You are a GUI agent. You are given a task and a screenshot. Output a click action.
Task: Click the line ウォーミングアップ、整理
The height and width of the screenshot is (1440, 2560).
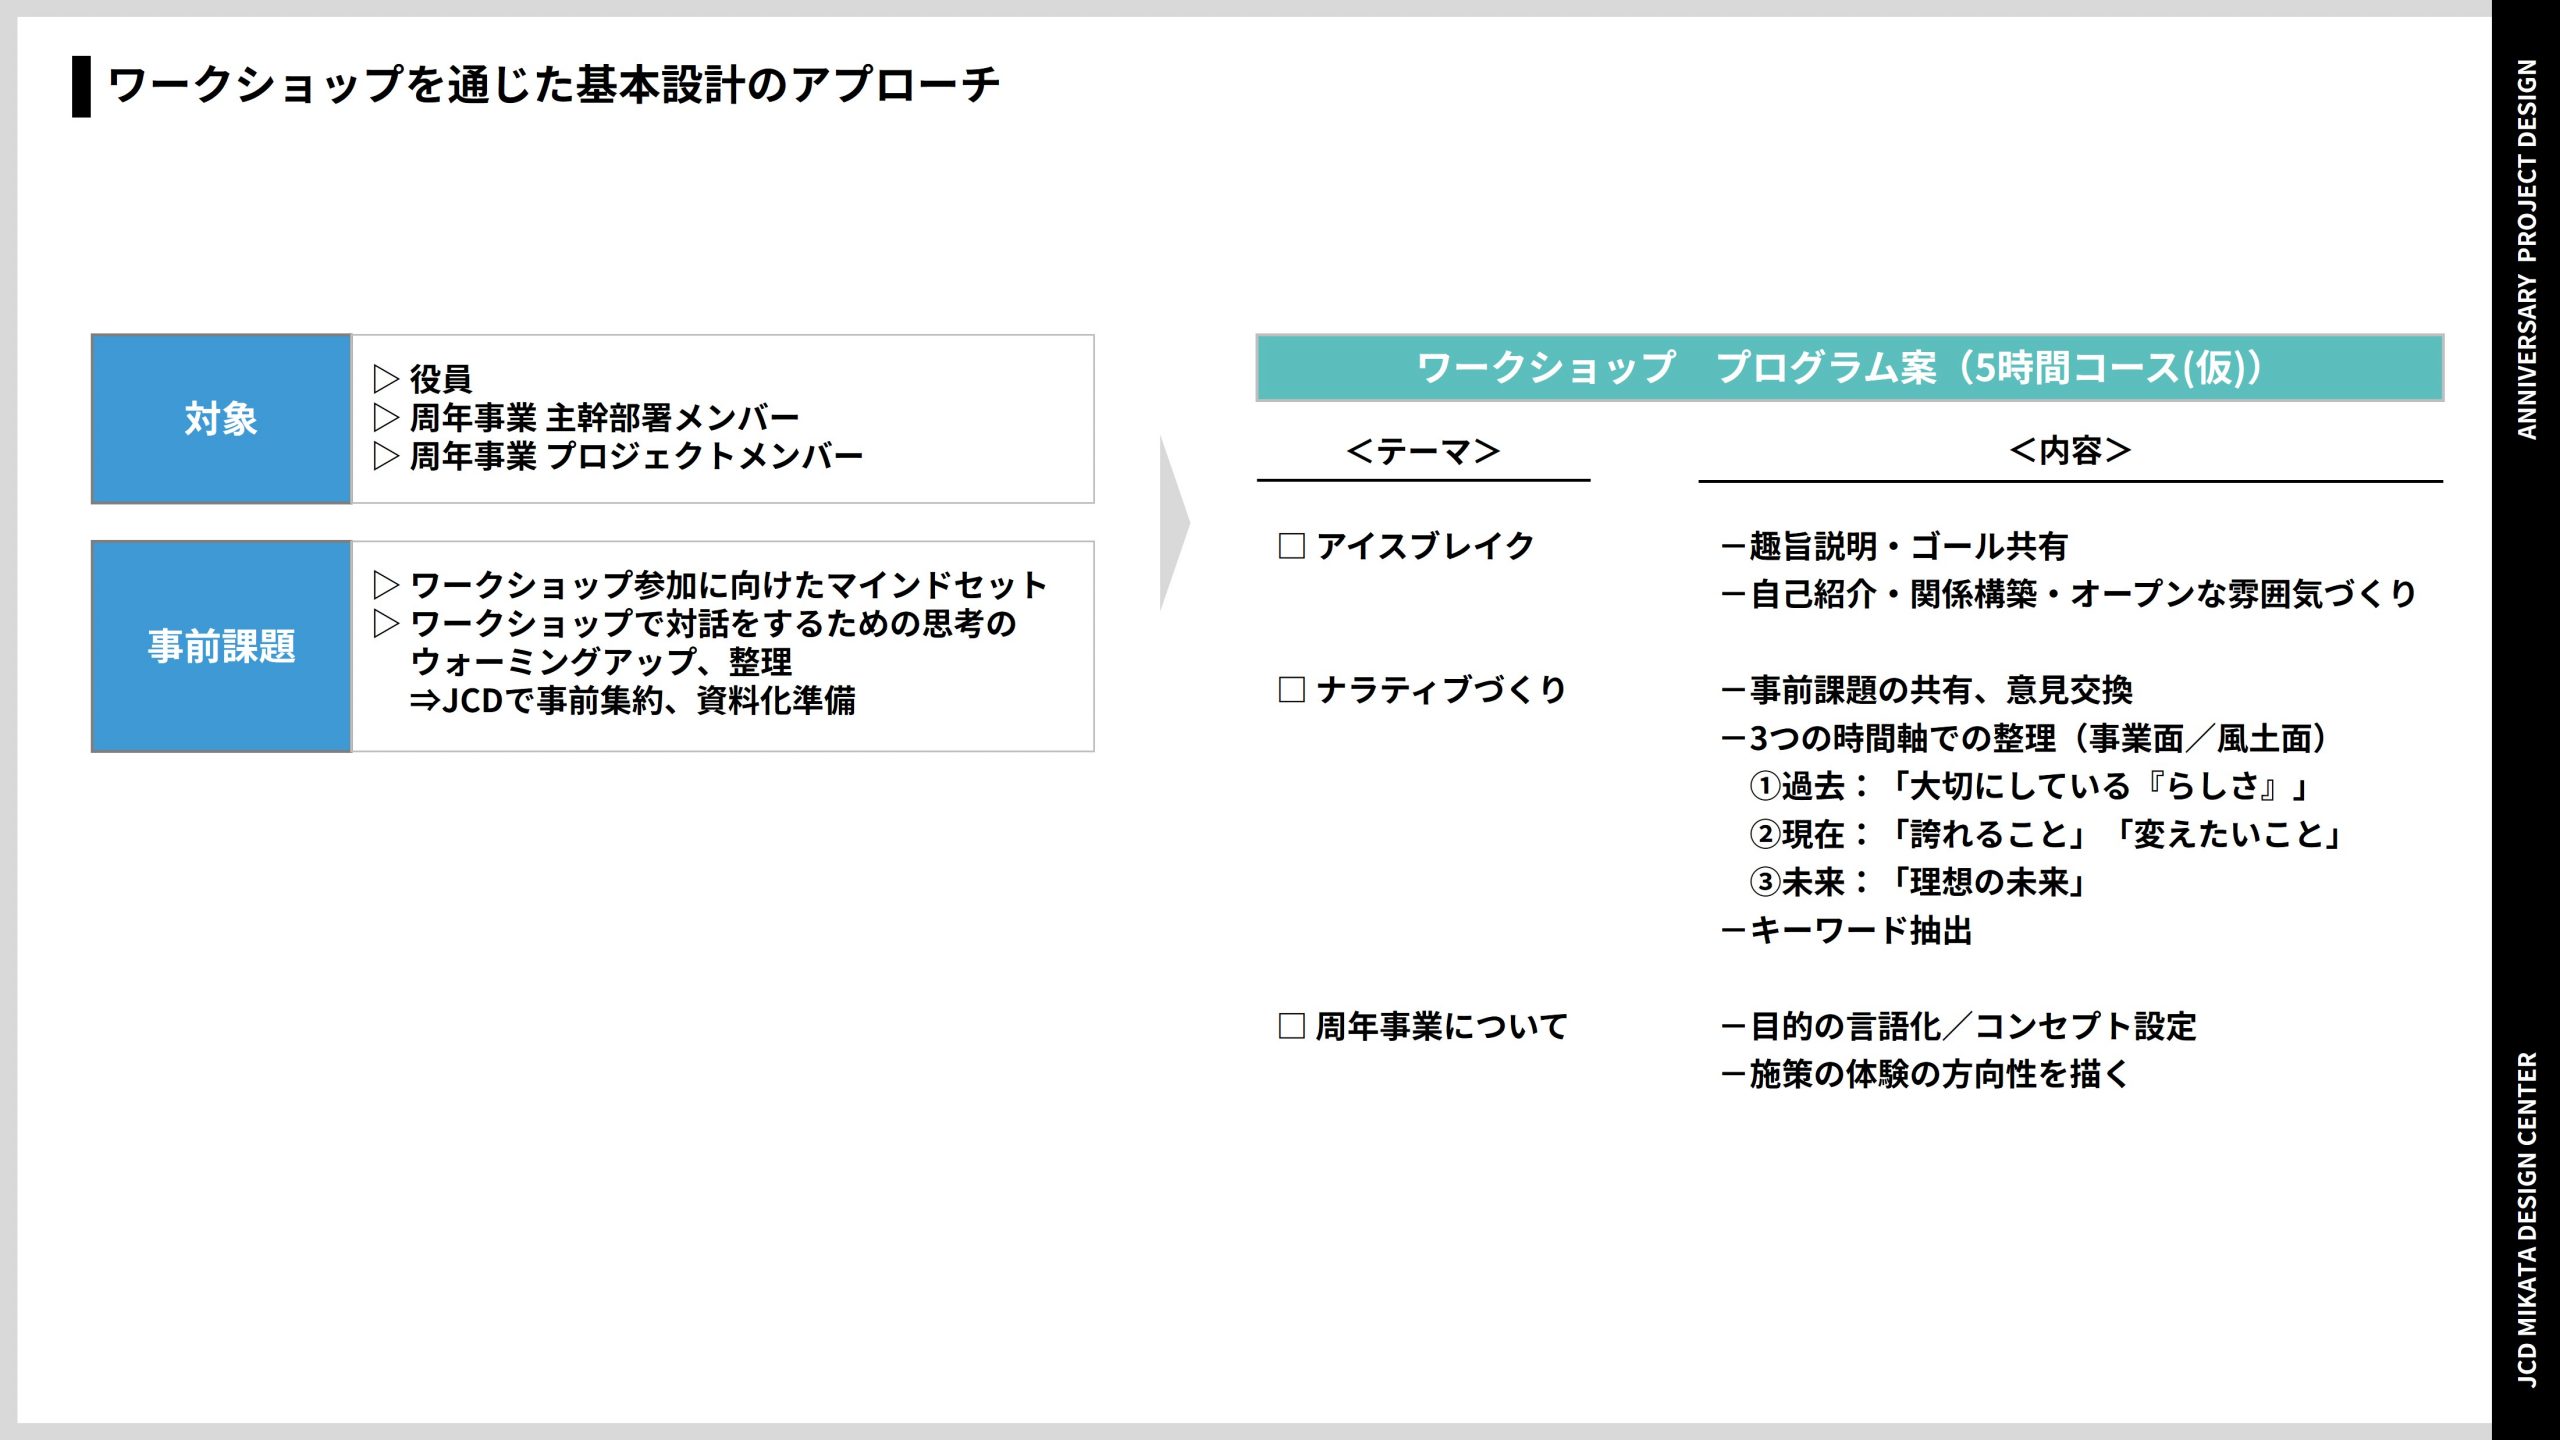point(600,662)
